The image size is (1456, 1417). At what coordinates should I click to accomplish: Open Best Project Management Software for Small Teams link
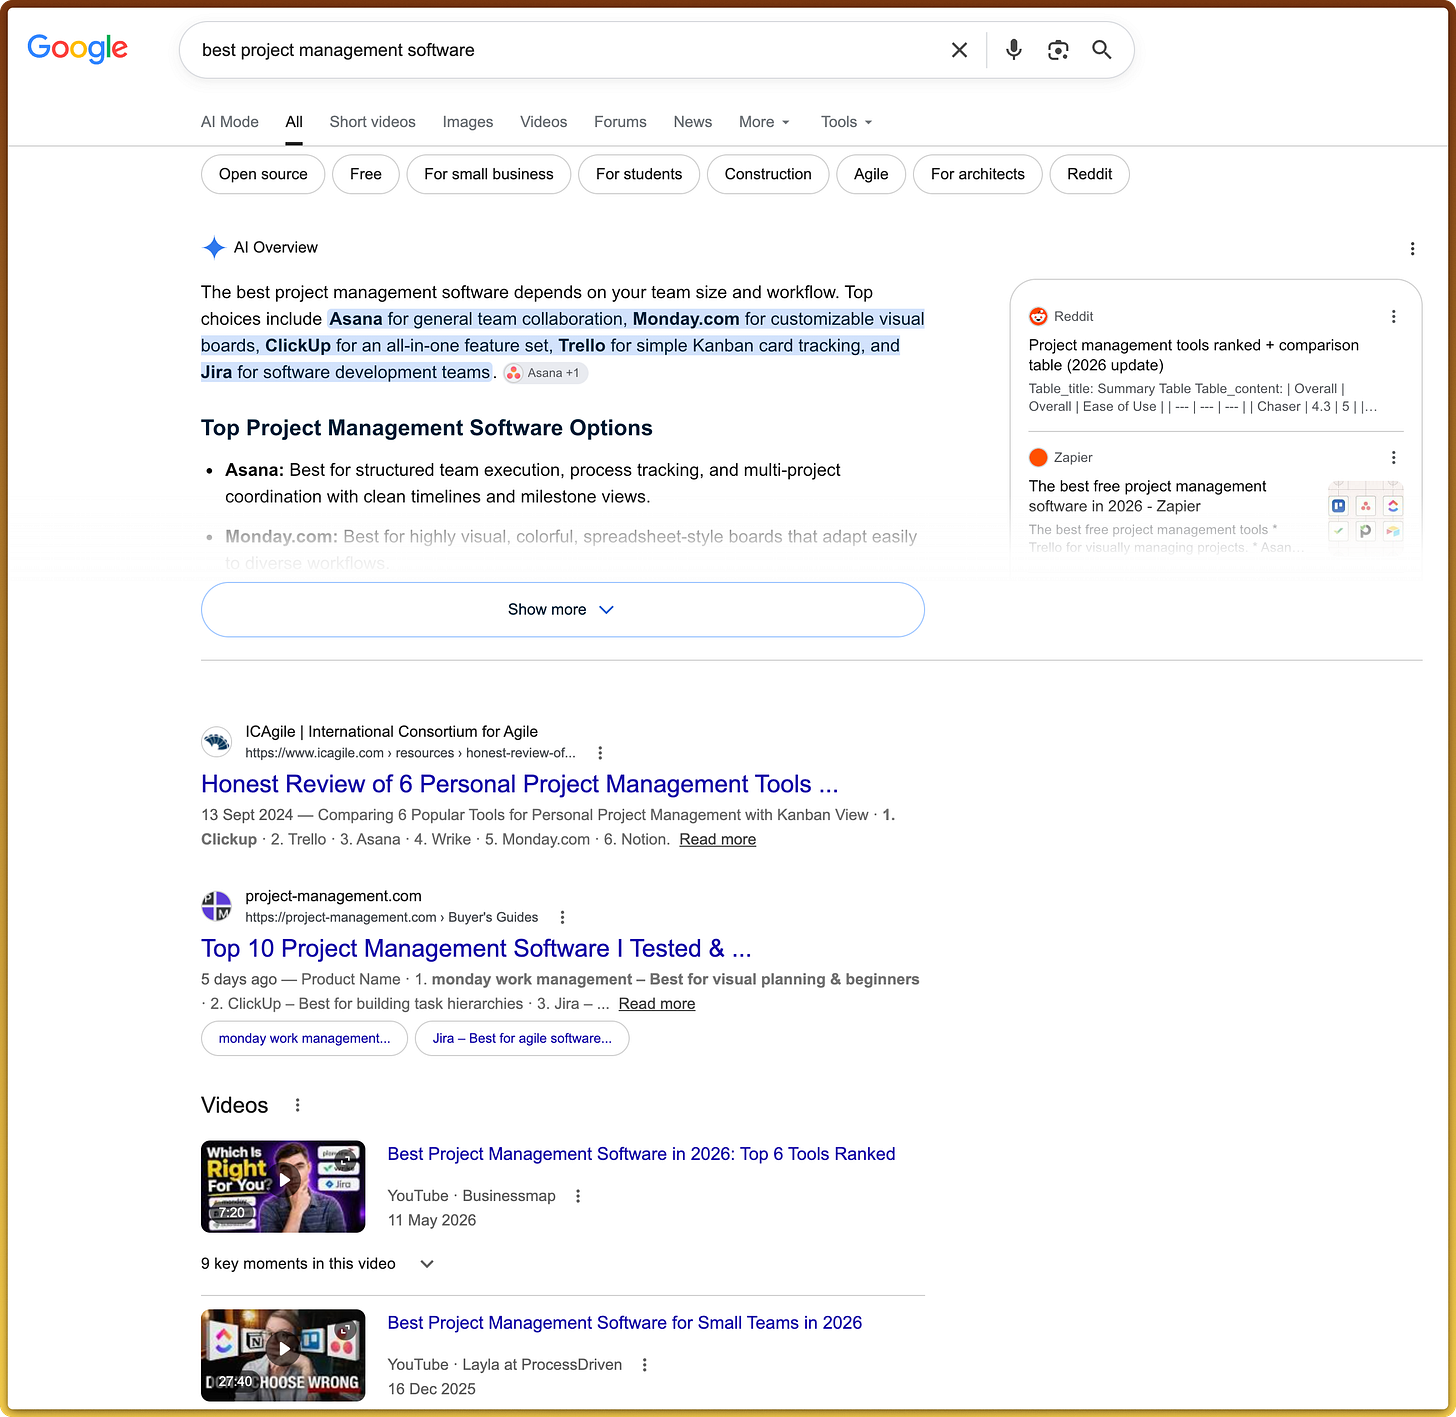(x=625, y=1323)
